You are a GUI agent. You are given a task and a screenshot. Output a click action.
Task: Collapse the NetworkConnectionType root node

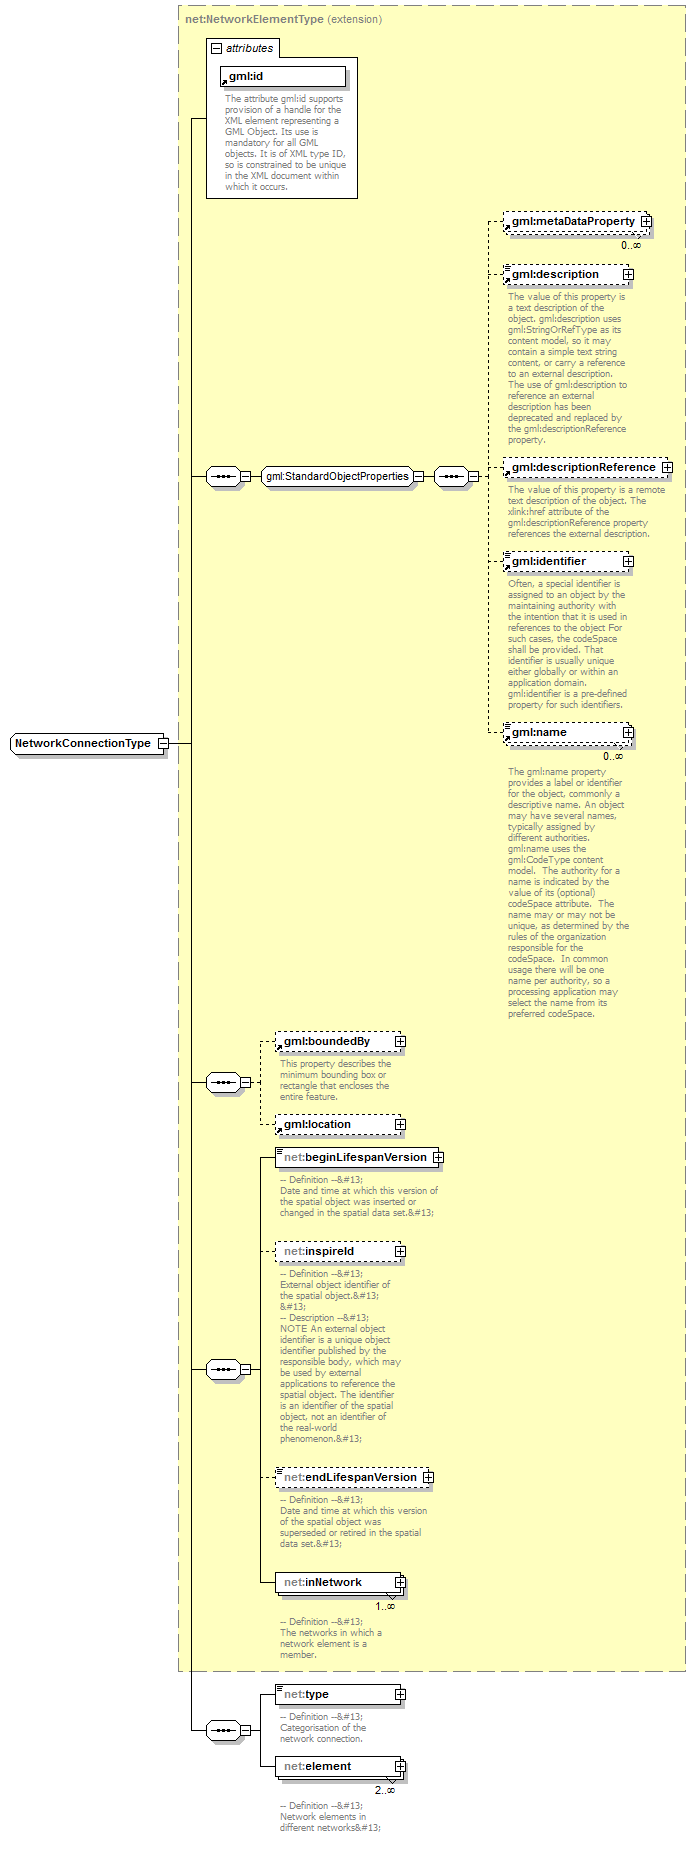[x=163, y=743]
